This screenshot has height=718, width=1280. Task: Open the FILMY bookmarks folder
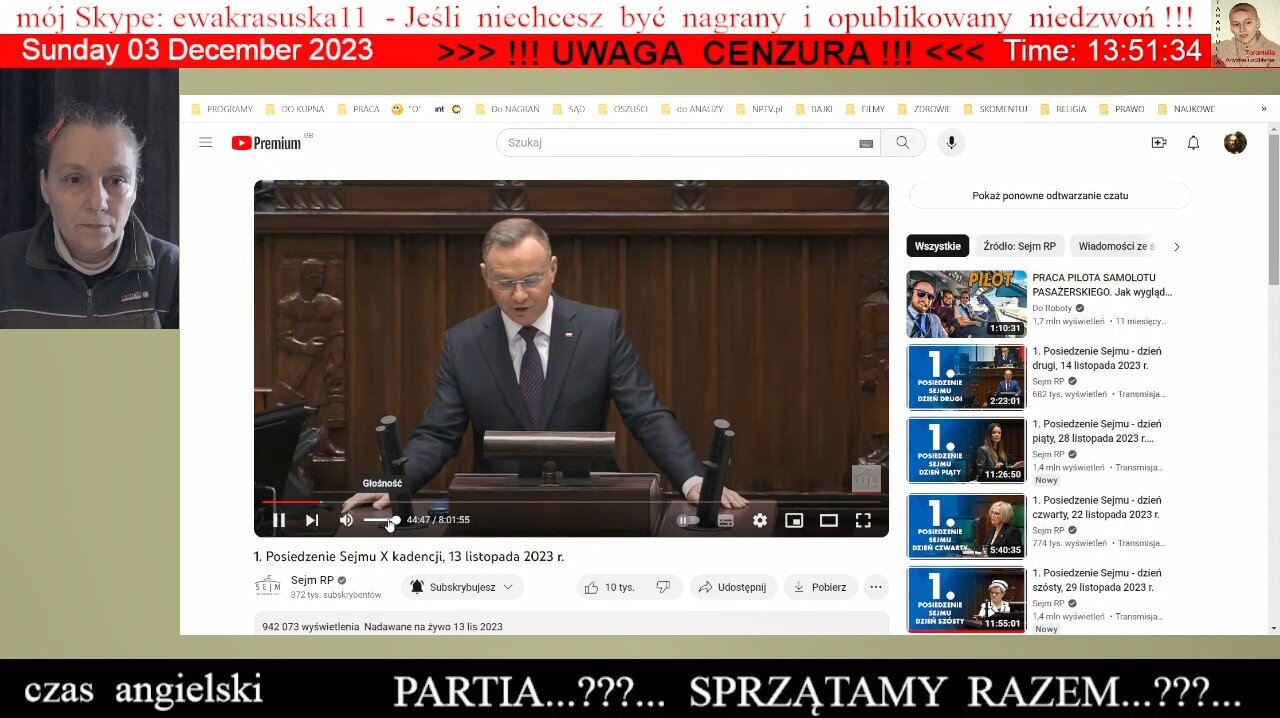(865, 109)
